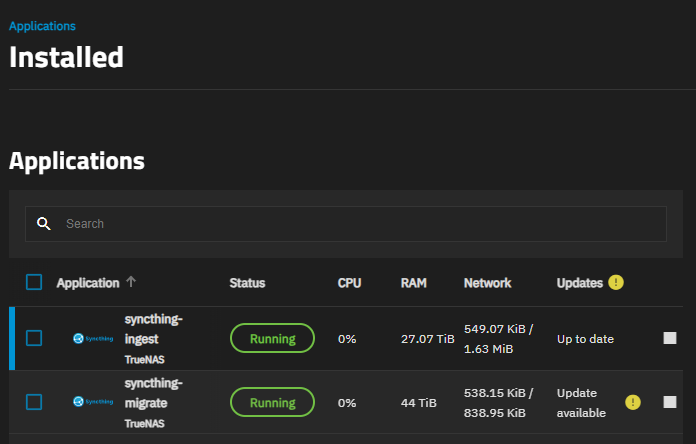Check the syncthing-migrate row checkbox
This screenshot has width=696, height=444.
pyautogui.click(x=34, y=402)
